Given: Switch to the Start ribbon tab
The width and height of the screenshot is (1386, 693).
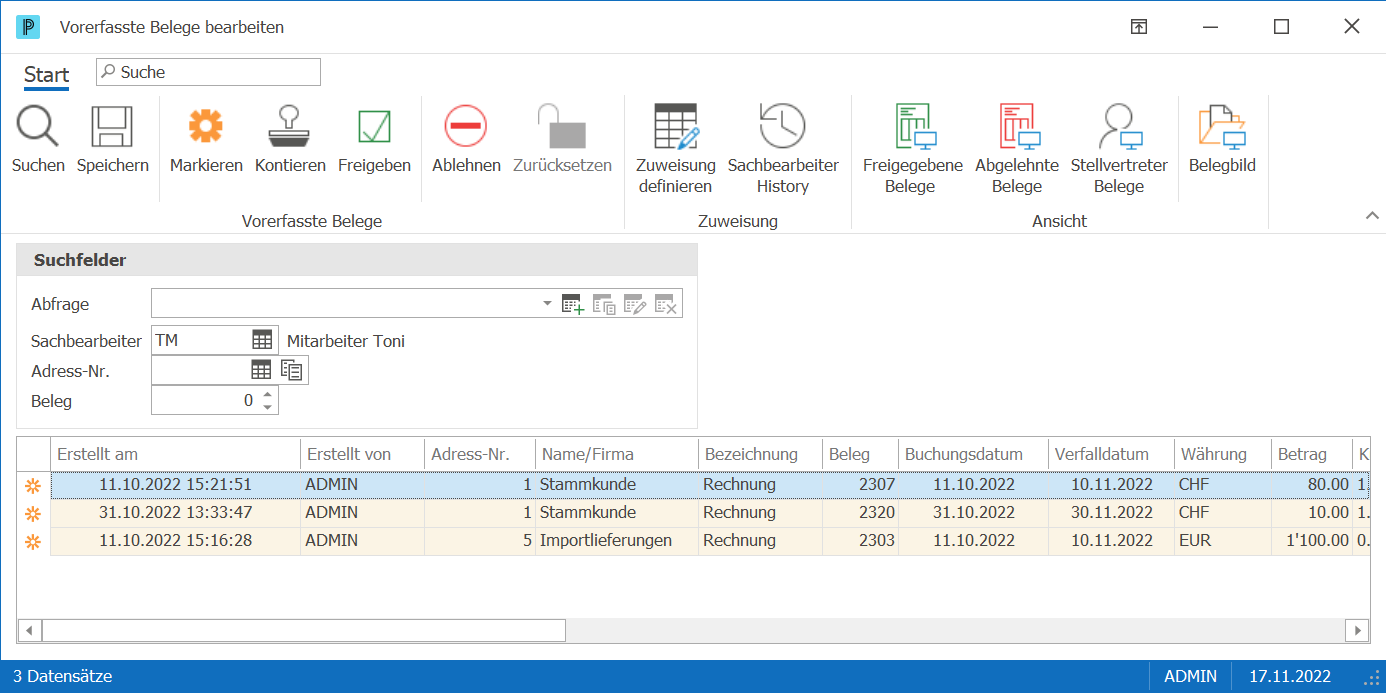Looking at the screenshot, I should pos(46,75).
